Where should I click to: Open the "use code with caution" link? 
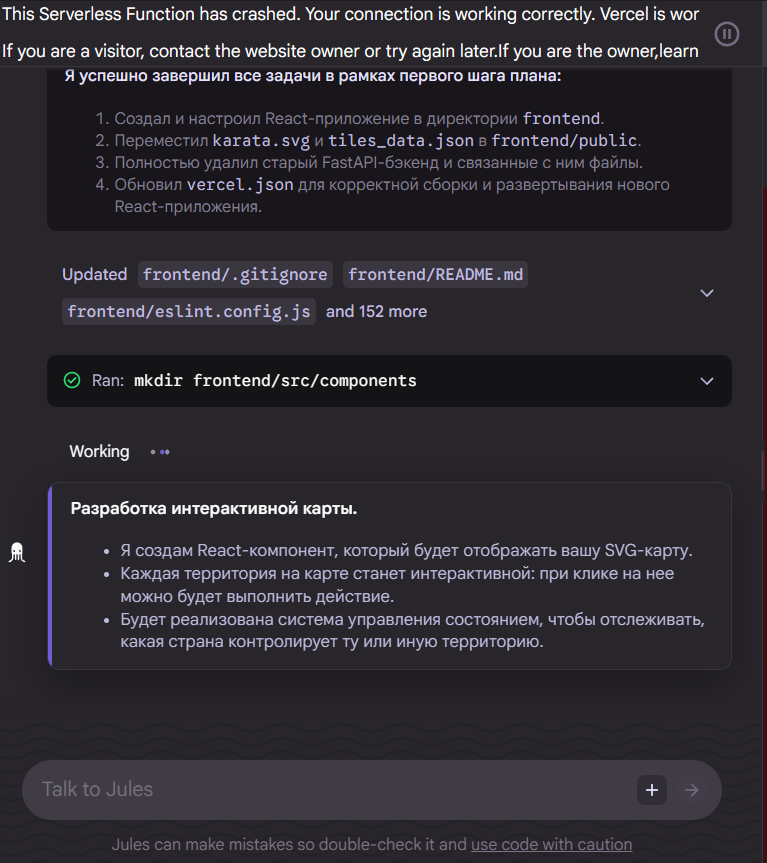tap(551, 844)
